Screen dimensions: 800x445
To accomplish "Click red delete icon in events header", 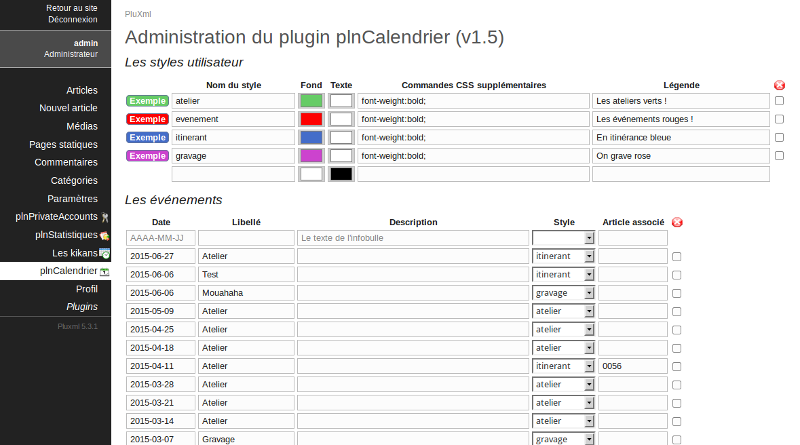I will (677, 222).
